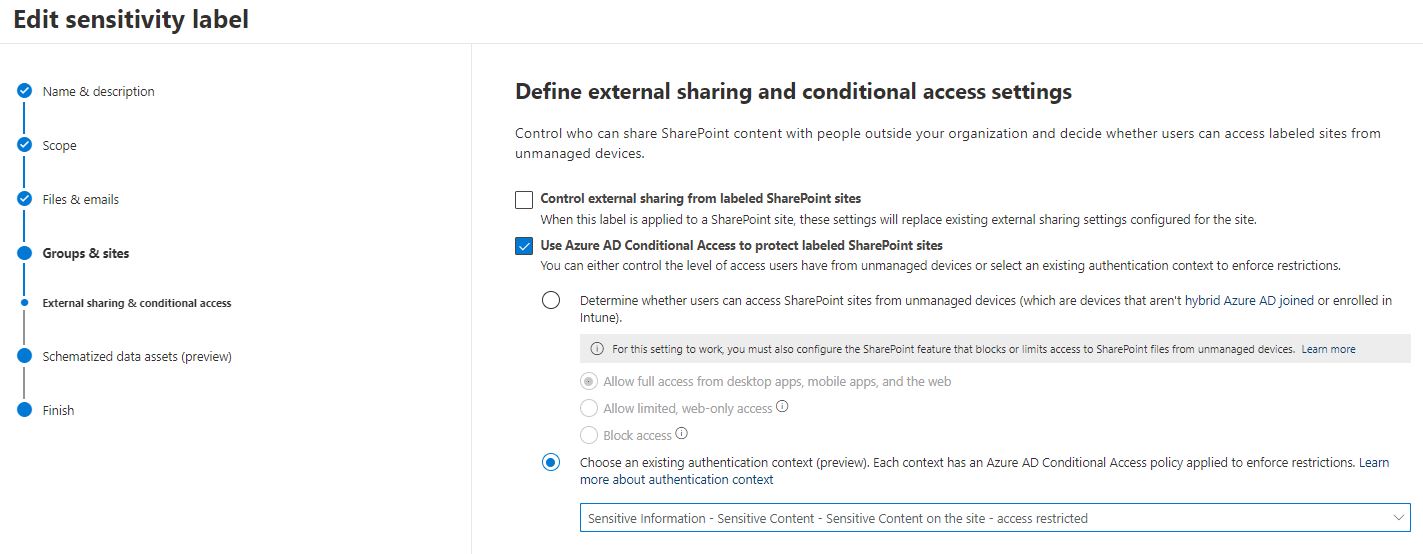Click the dropdown chevron arrow
This screenshot has width=1423, height=554.
(x=1397, y=518)
